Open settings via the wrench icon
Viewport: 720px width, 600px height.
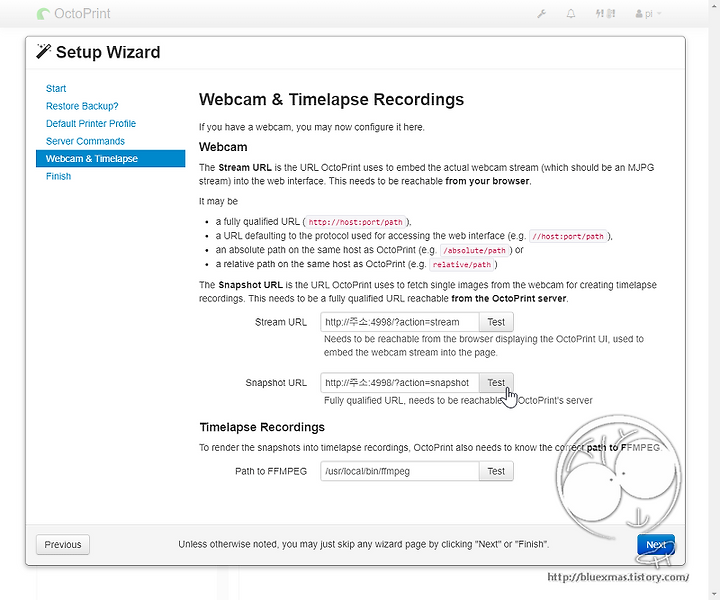(x=542, y=14)
